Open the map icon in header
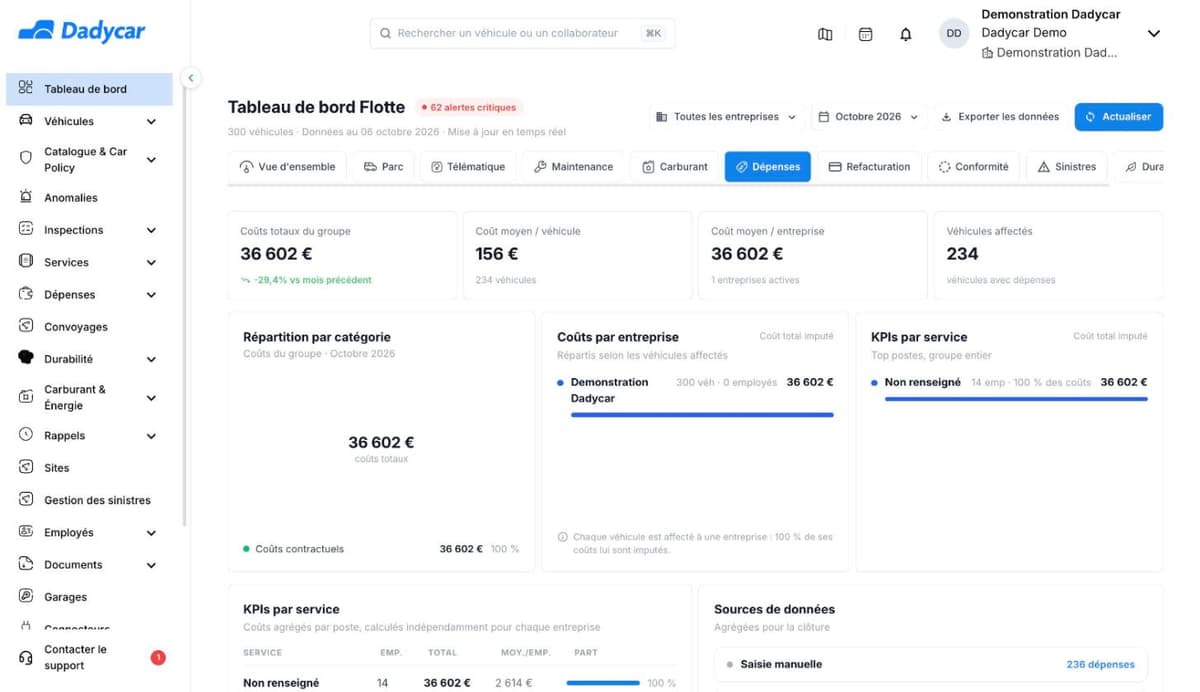This screenshot has height=692, width=1200. coord(825,34)
